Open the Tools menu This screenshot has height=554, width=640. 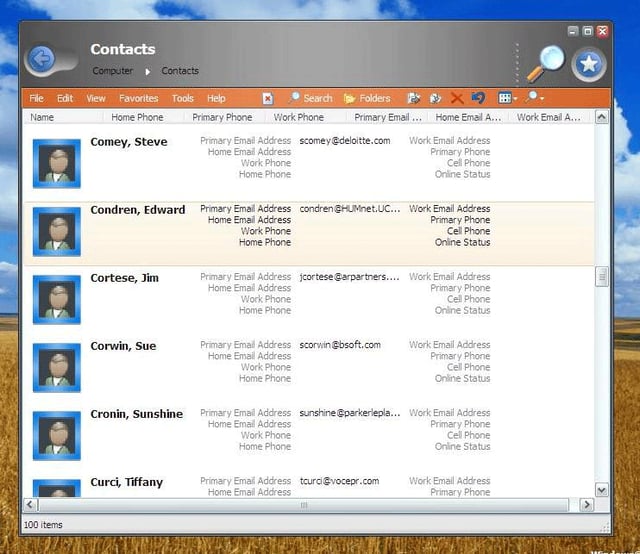point(182,98)
